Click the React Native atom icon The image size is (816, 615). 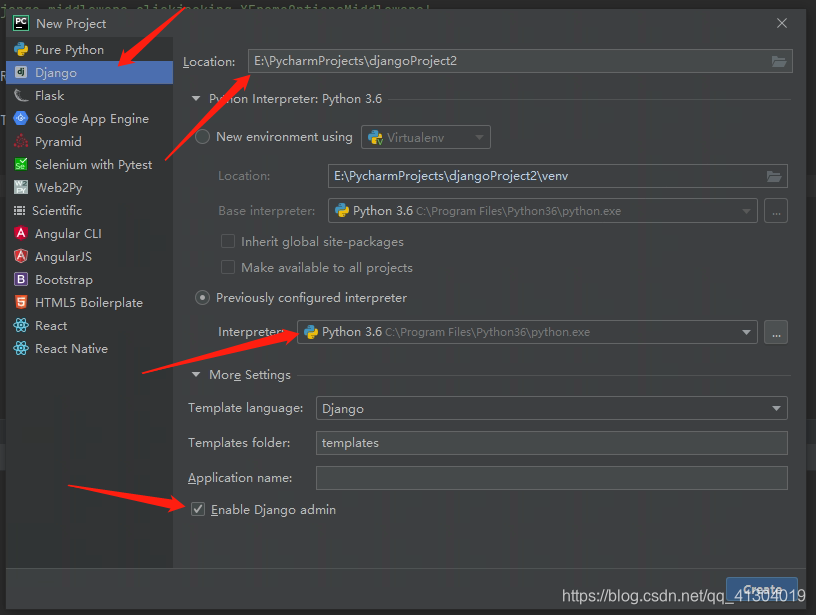tap(21, 348)
